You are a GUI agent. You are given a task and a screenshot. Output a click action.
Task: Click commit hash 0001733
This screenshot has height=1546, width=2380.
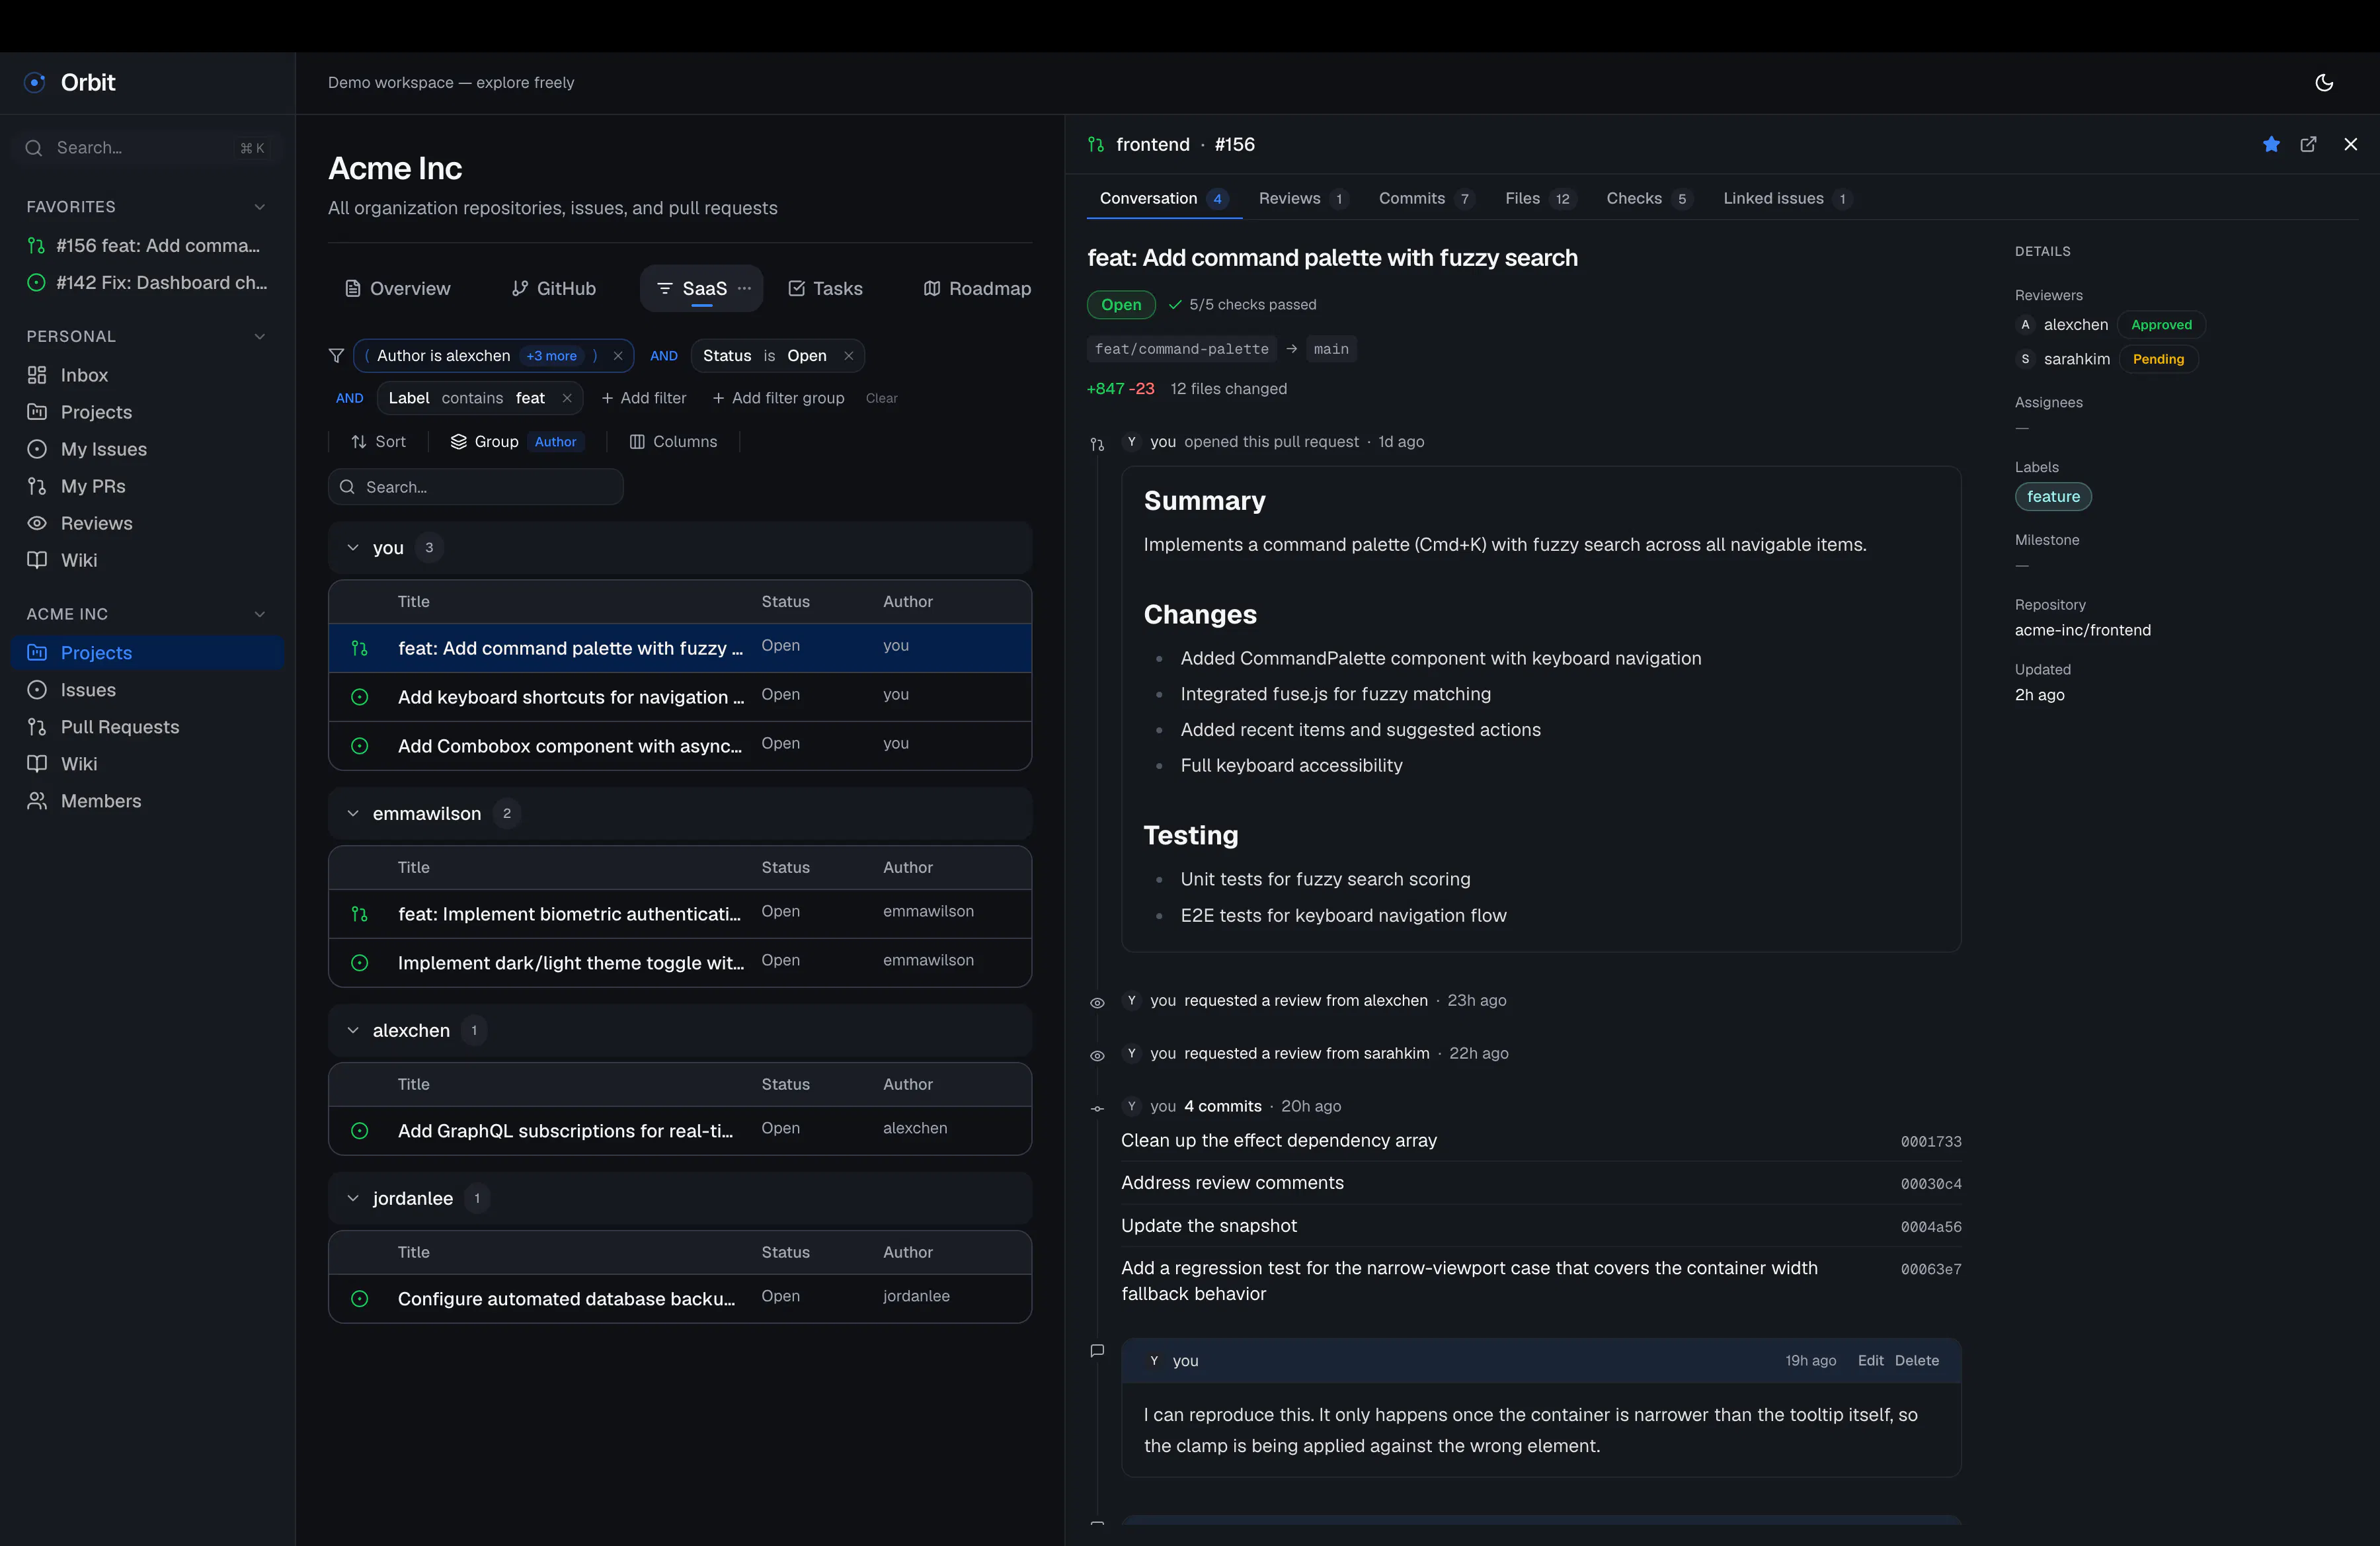[1930, 1142]
